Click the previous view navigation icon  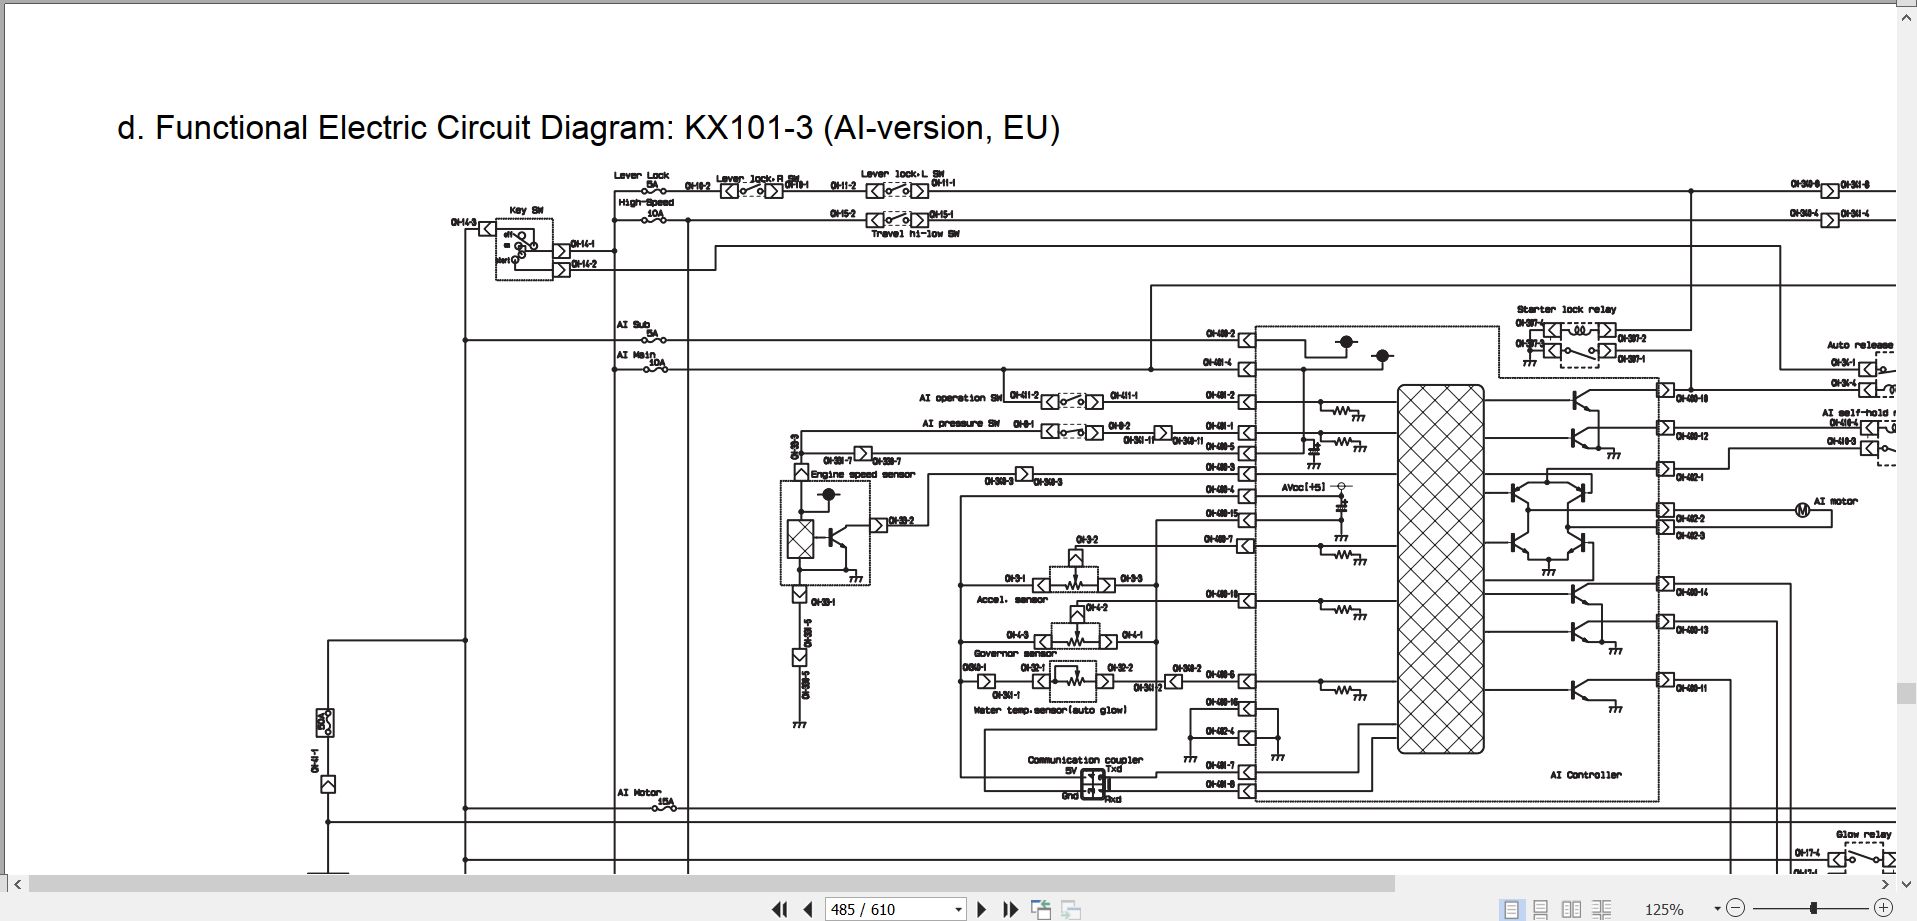(1041, 909)
